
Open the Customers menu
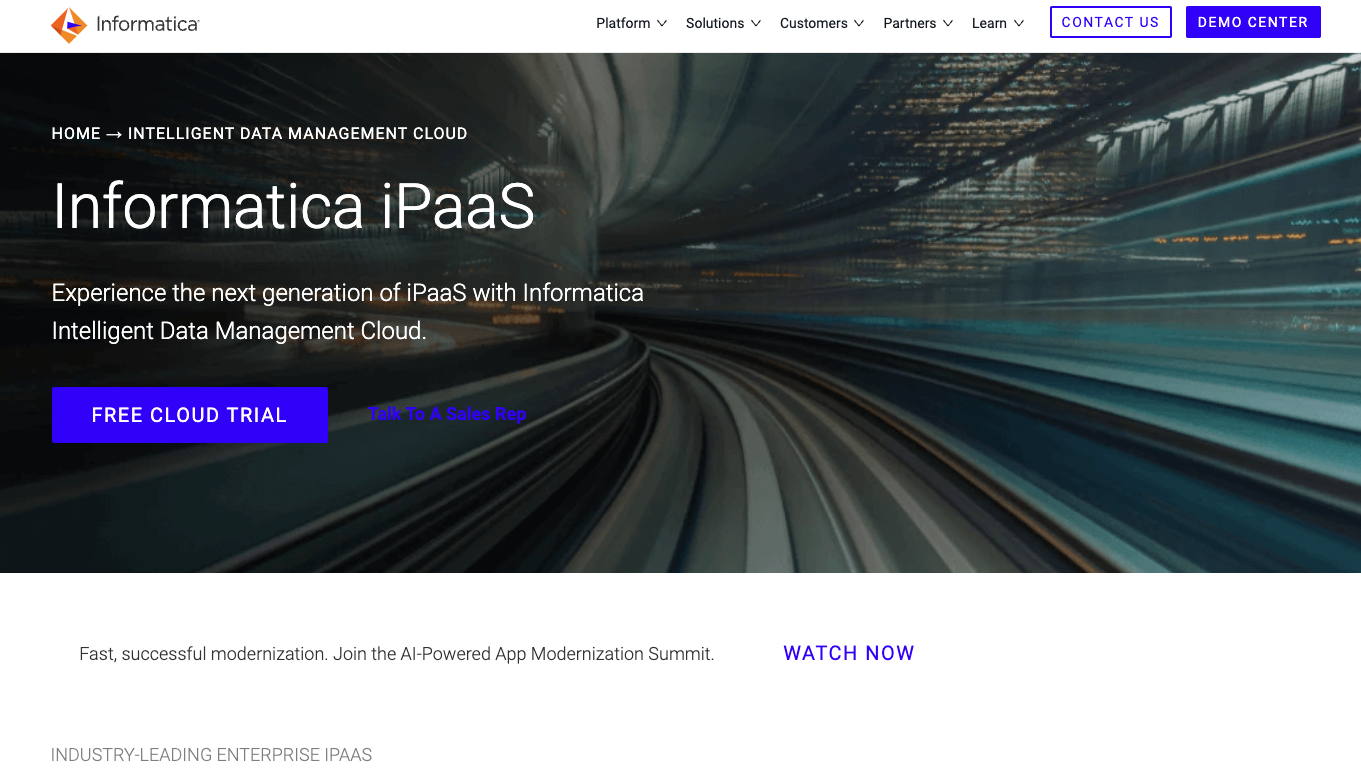pos(814,23)
